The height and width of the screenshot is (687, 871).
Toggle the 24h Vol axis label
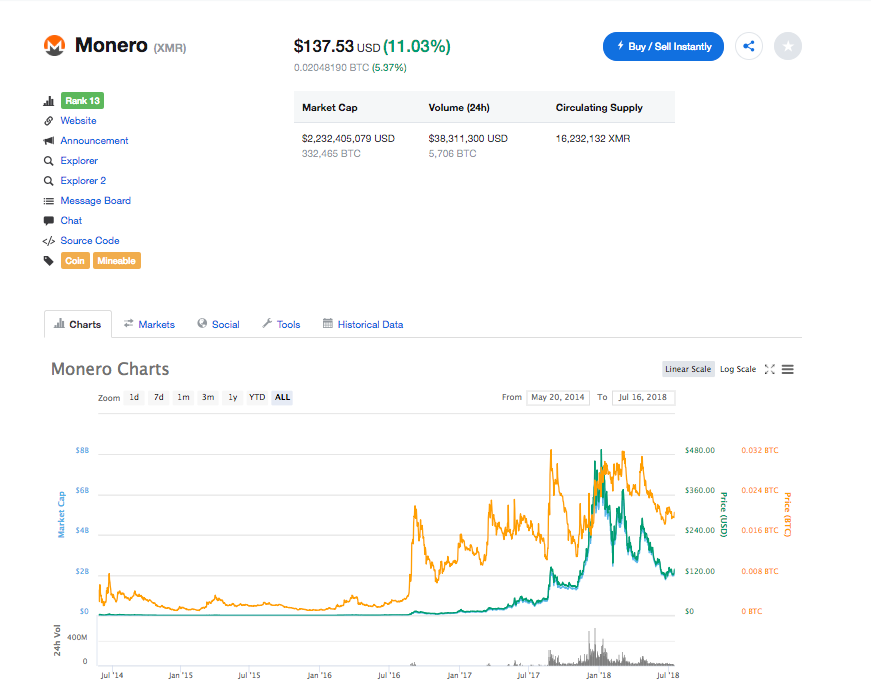coord(57,640)
